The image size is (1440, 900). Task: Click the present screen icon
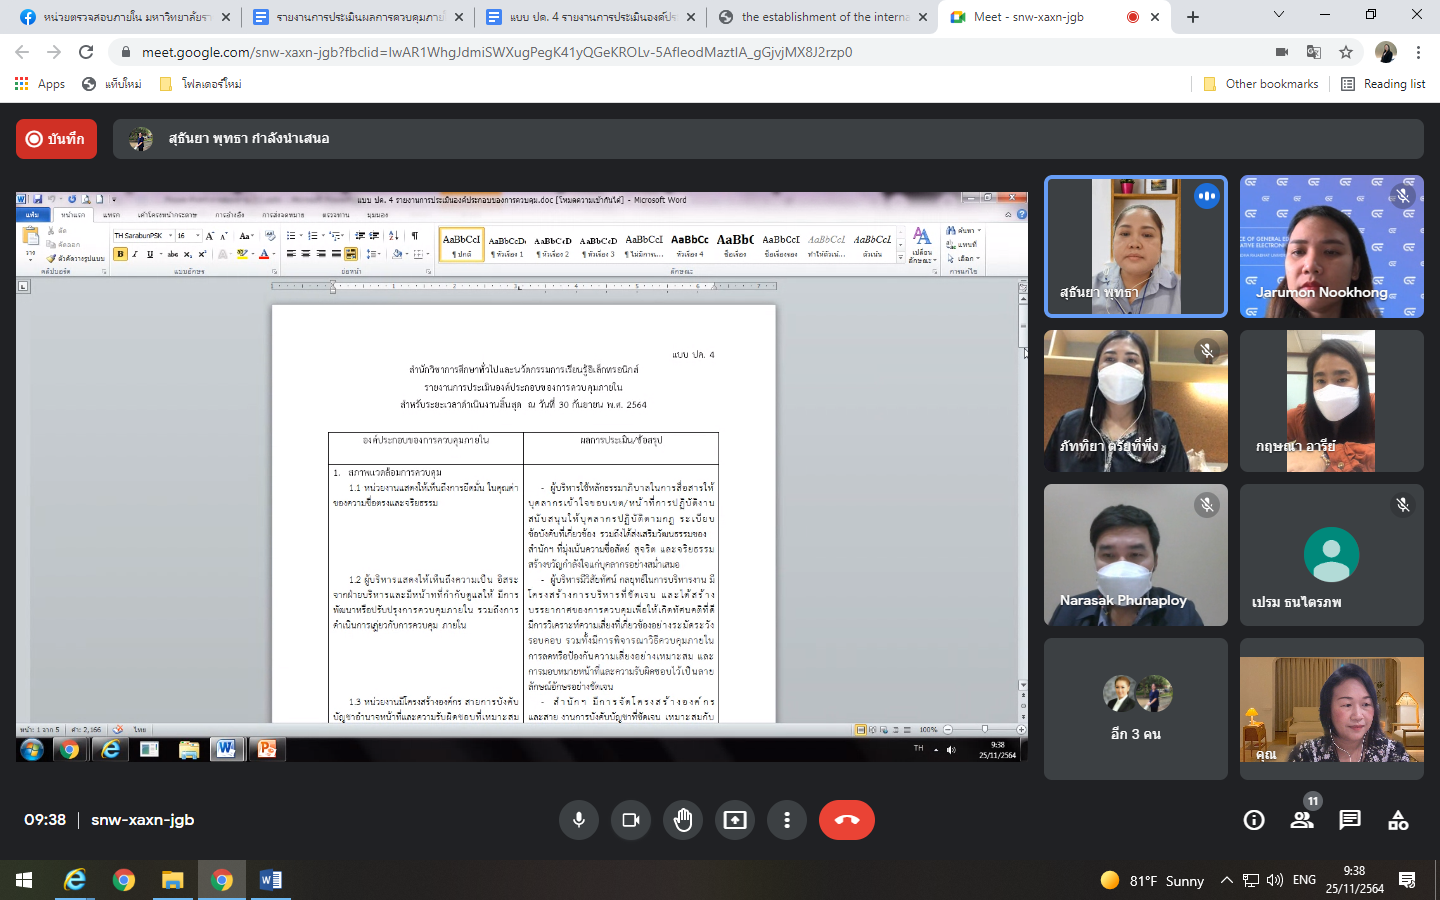click(735, 820)
